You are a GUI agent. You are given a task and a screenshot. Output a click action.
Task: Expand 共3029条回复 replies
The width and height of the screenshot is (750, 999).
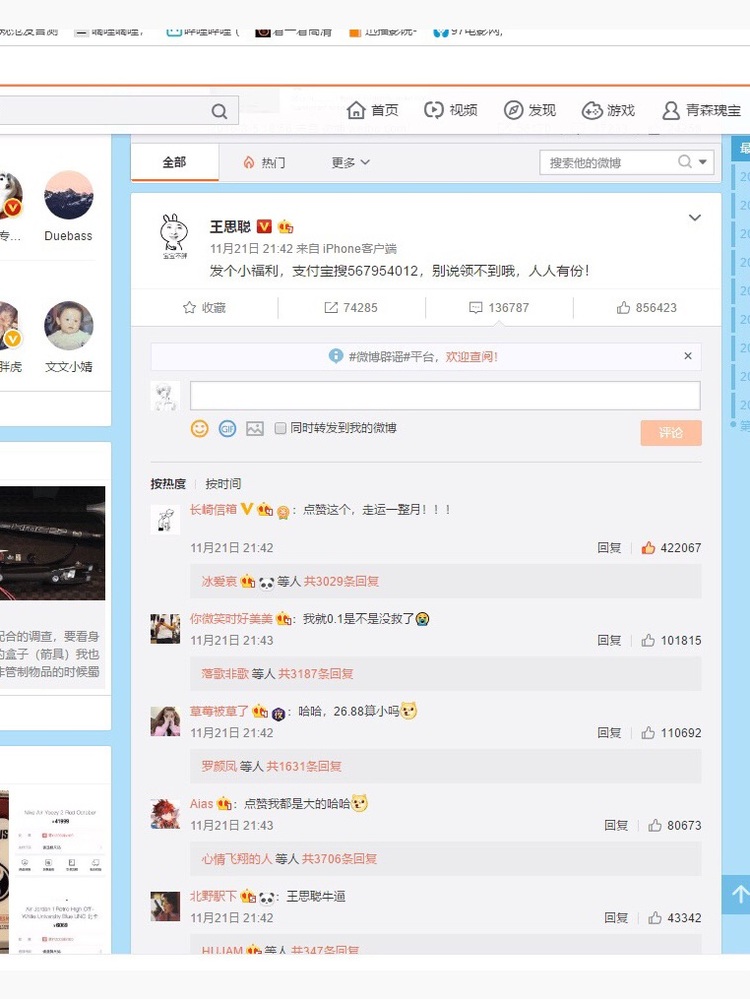click(x=341, y=581)
